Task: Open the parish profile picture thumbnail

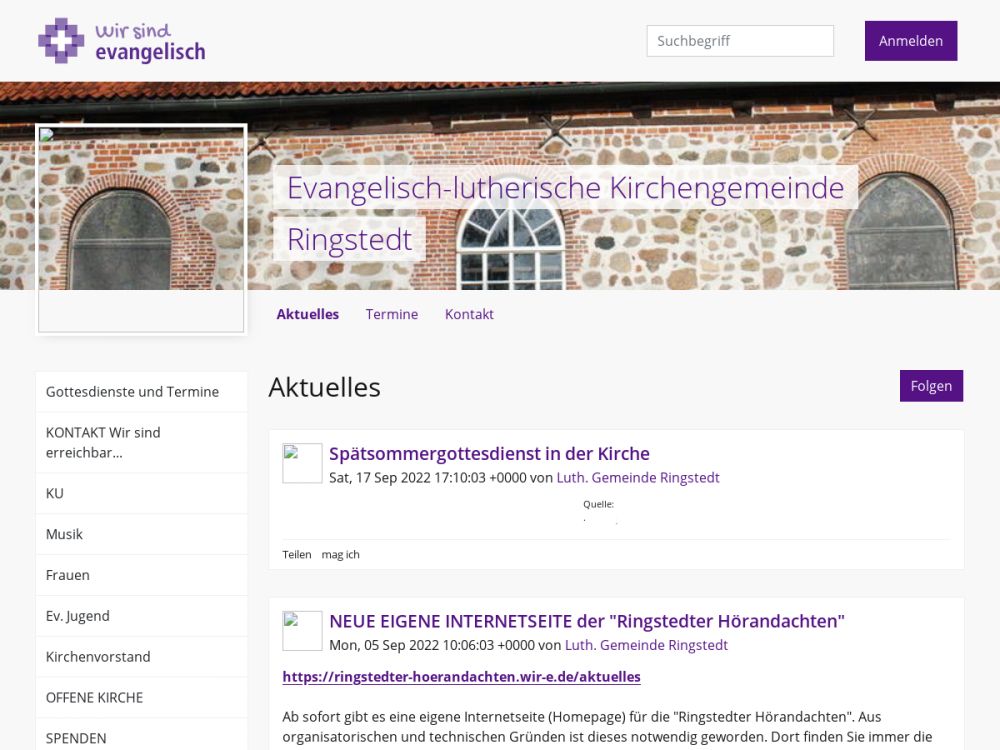Action: 141,229
